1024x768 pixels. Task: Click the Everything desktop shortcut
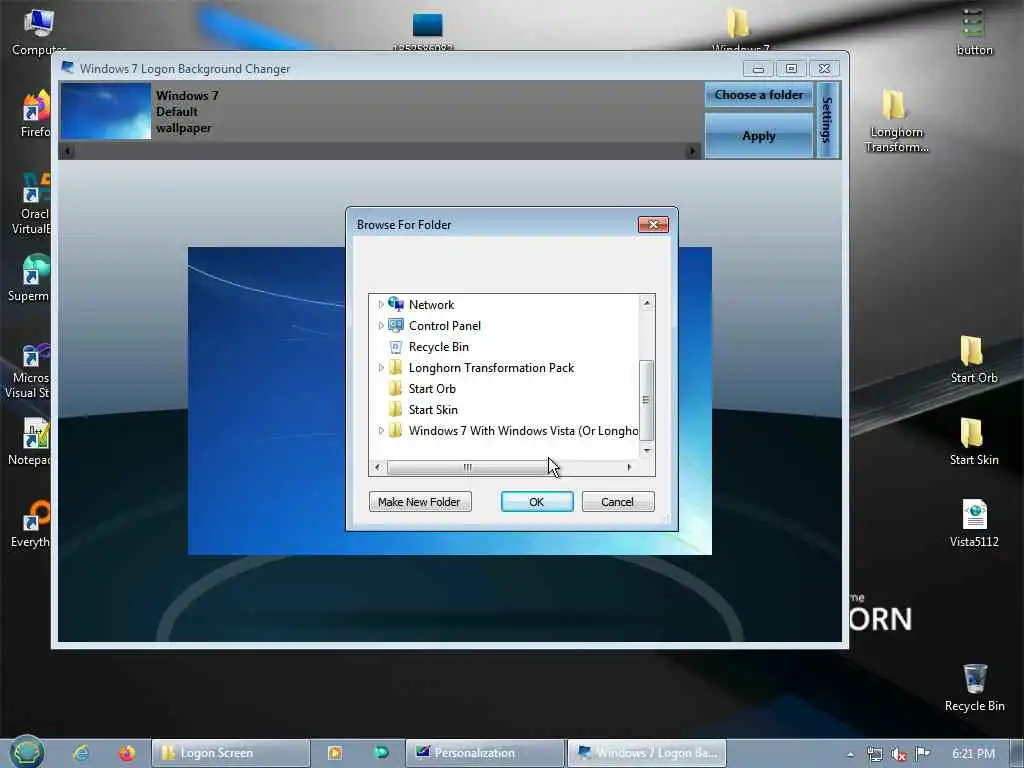point(31,524)
